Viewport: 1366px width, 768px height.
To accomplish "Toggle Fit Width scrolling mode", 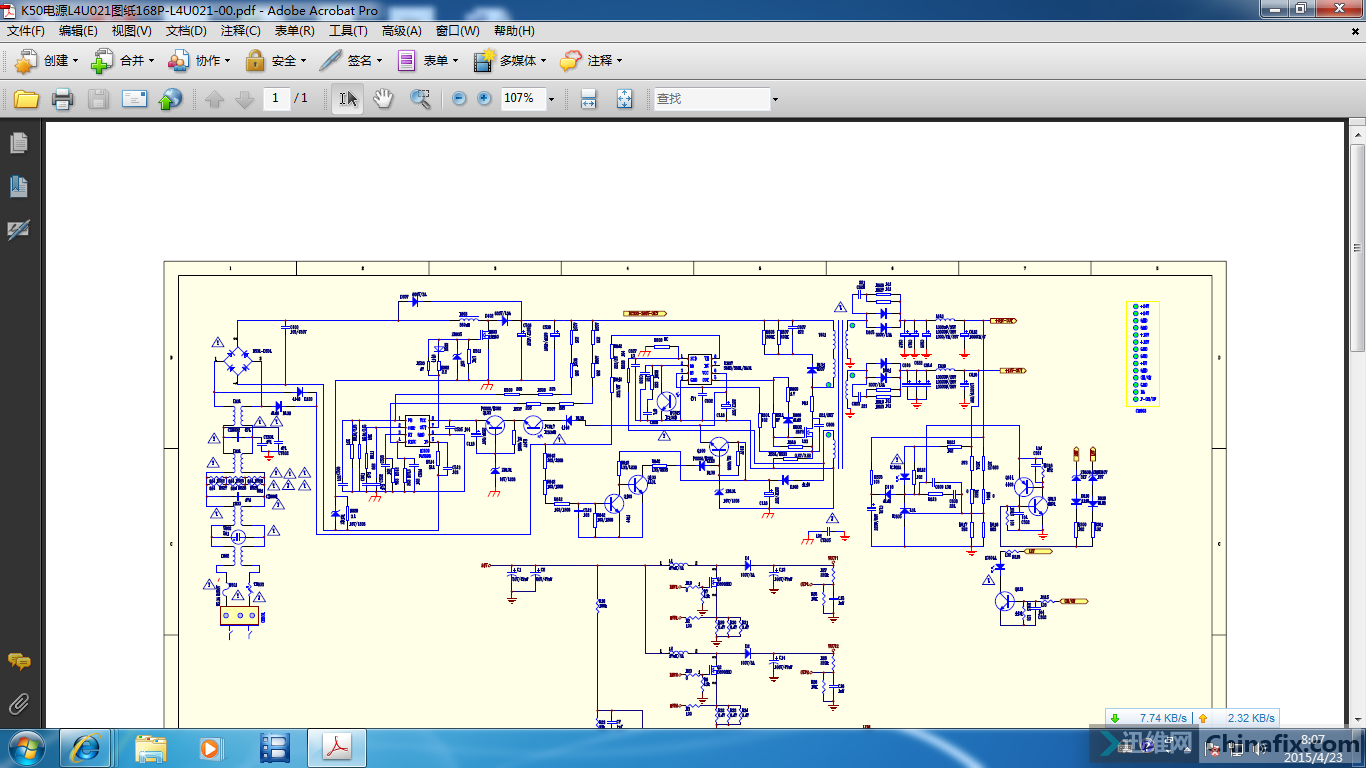I will tap(588, 99).
